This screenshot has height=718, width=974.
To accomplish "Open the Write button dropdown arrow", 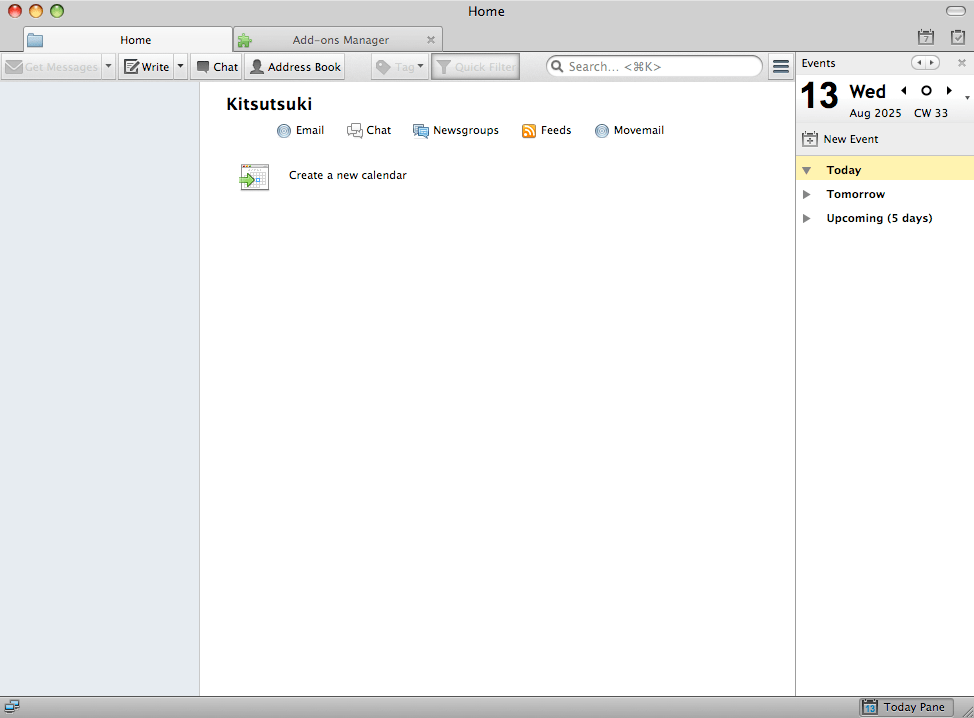I will tap(181, 67).
